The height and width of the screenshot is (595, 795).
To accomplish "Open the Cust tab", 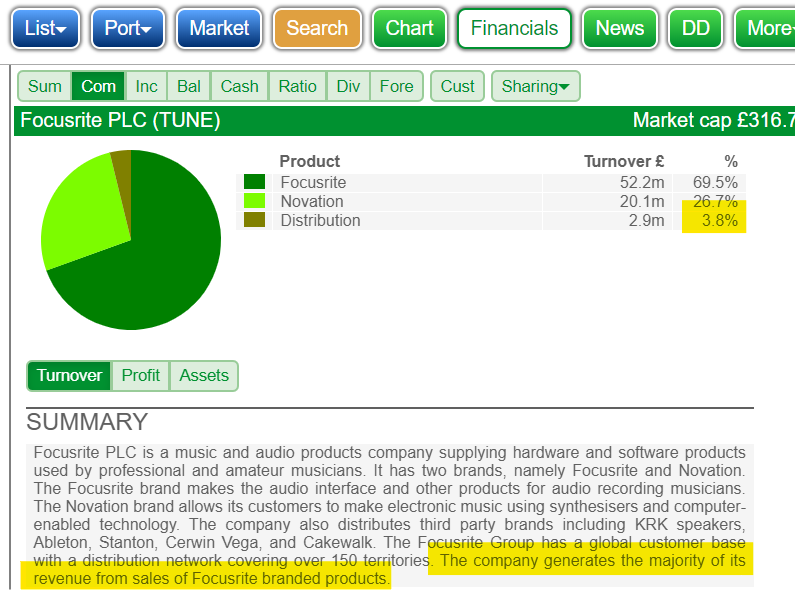I will (457, 86).
